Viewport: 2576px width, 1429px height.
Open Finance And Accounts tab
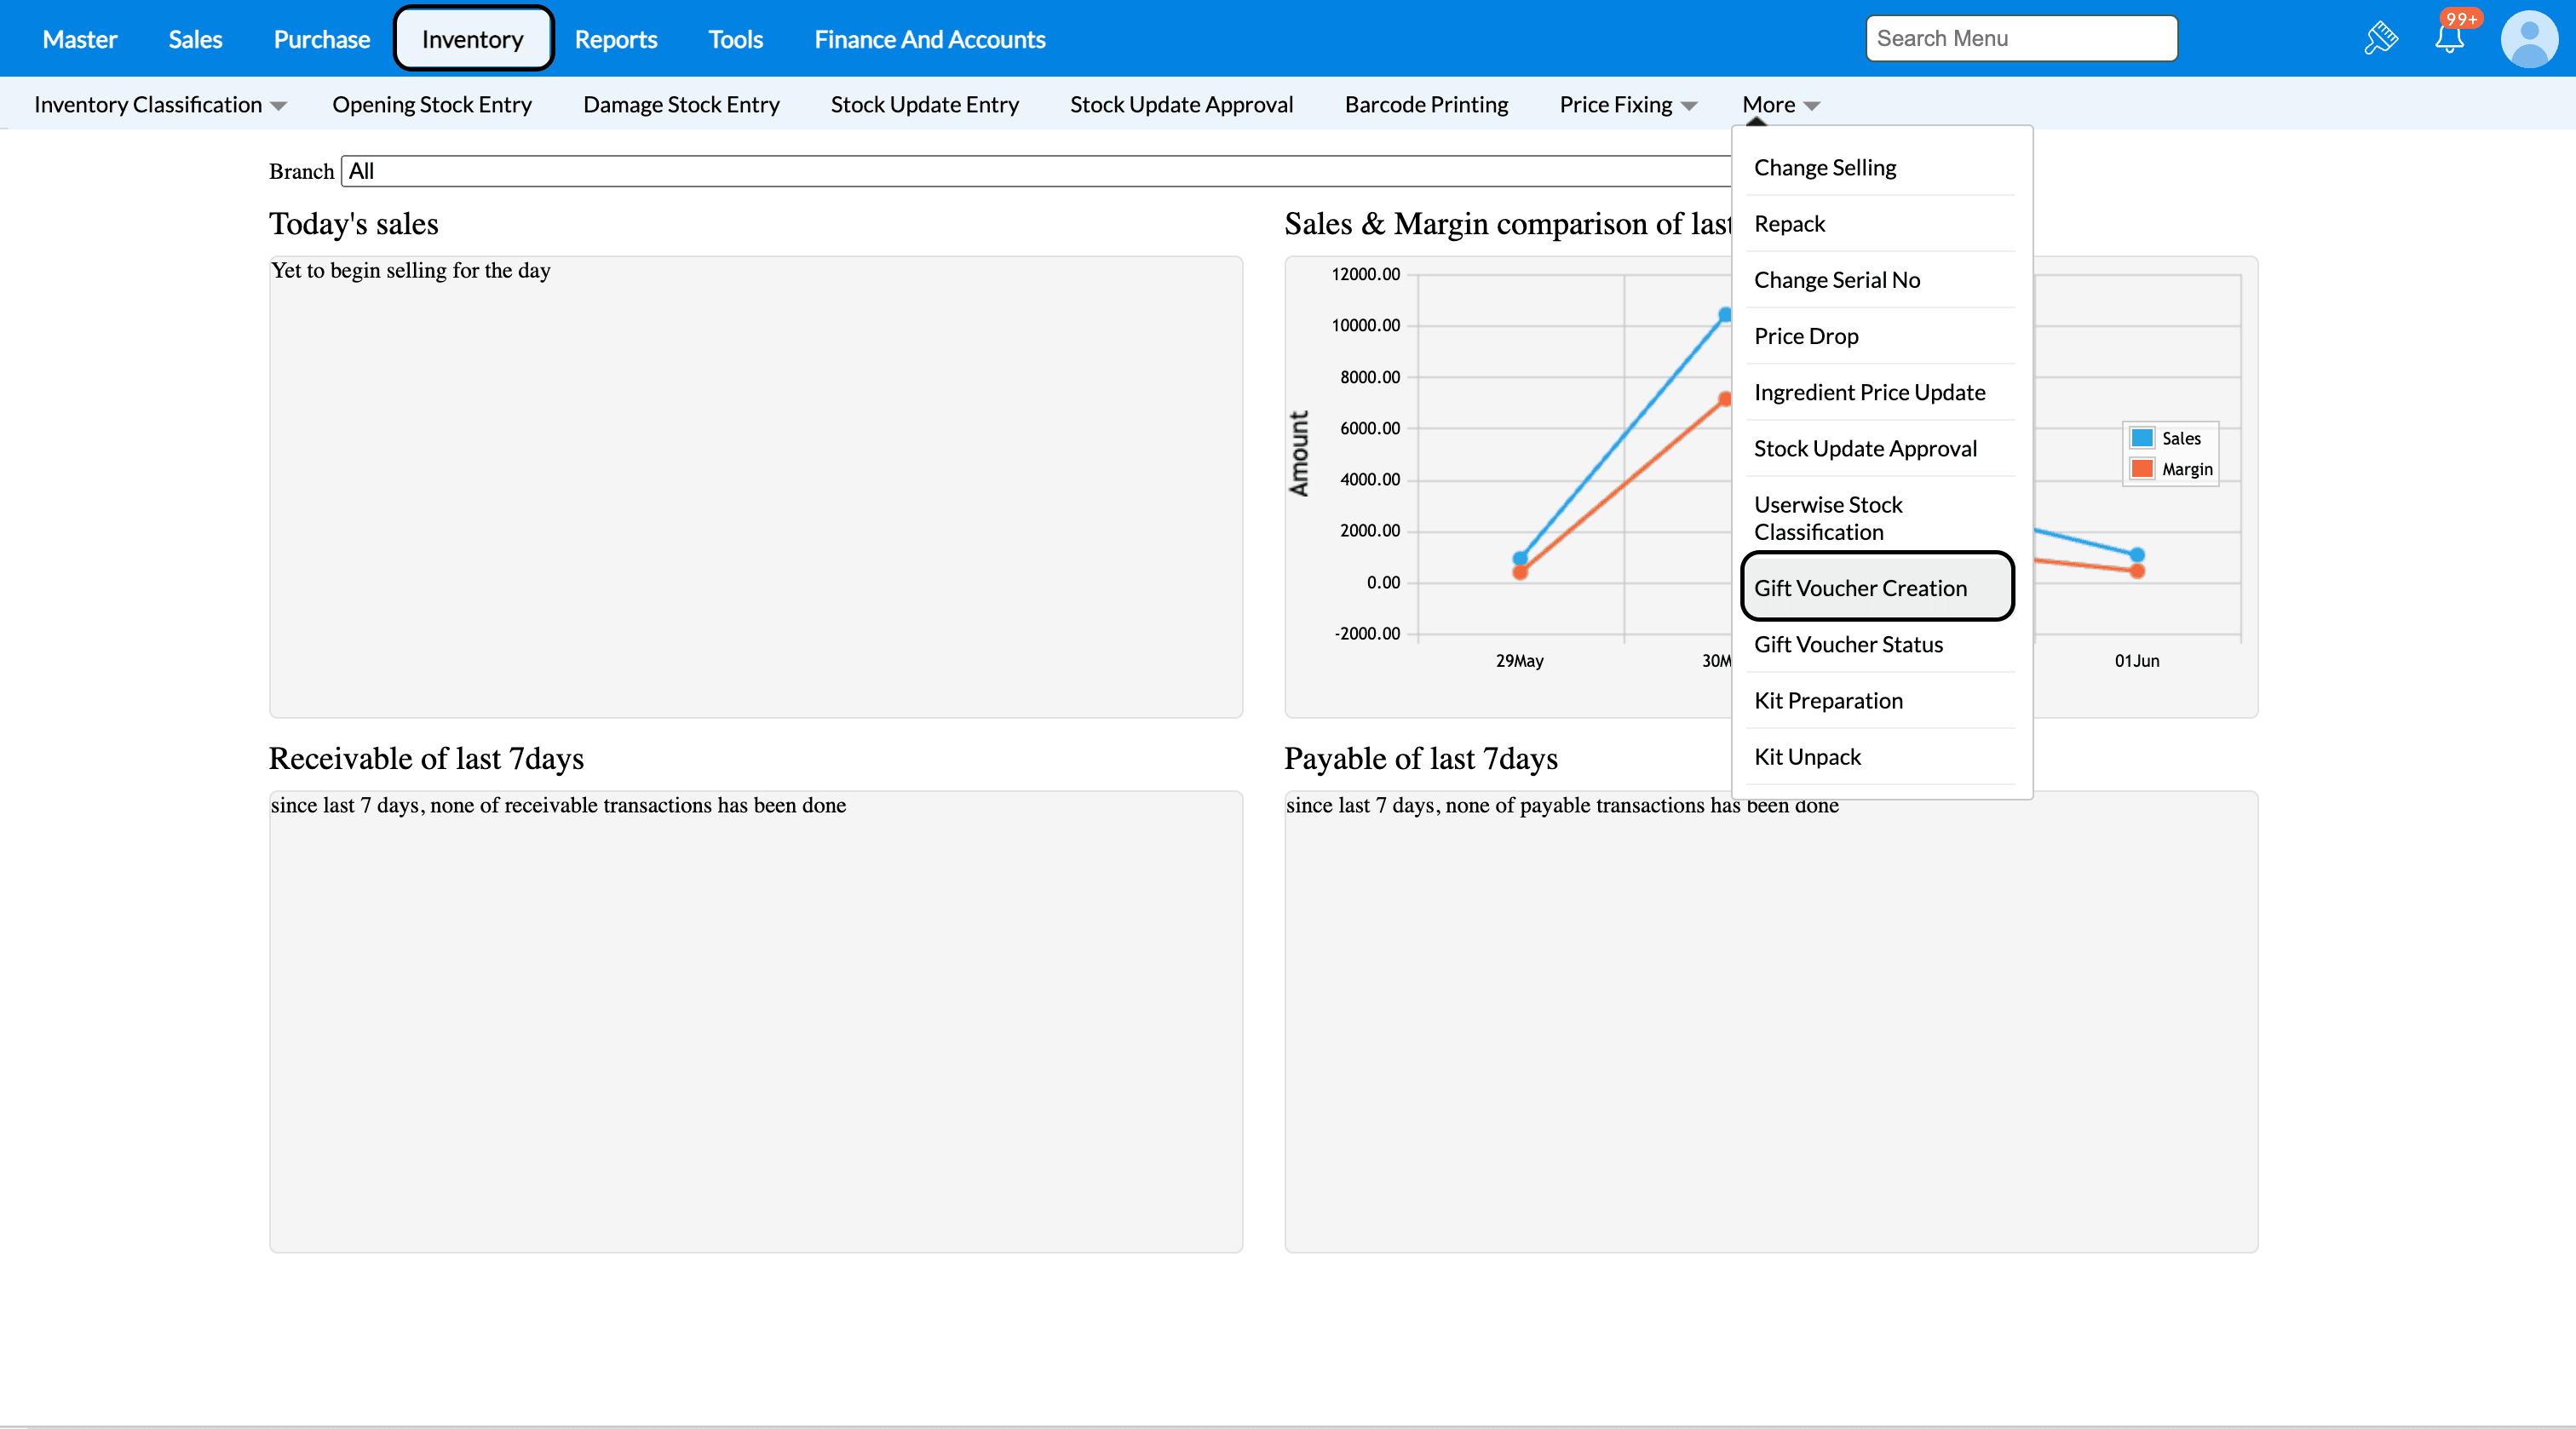(929, 39)
